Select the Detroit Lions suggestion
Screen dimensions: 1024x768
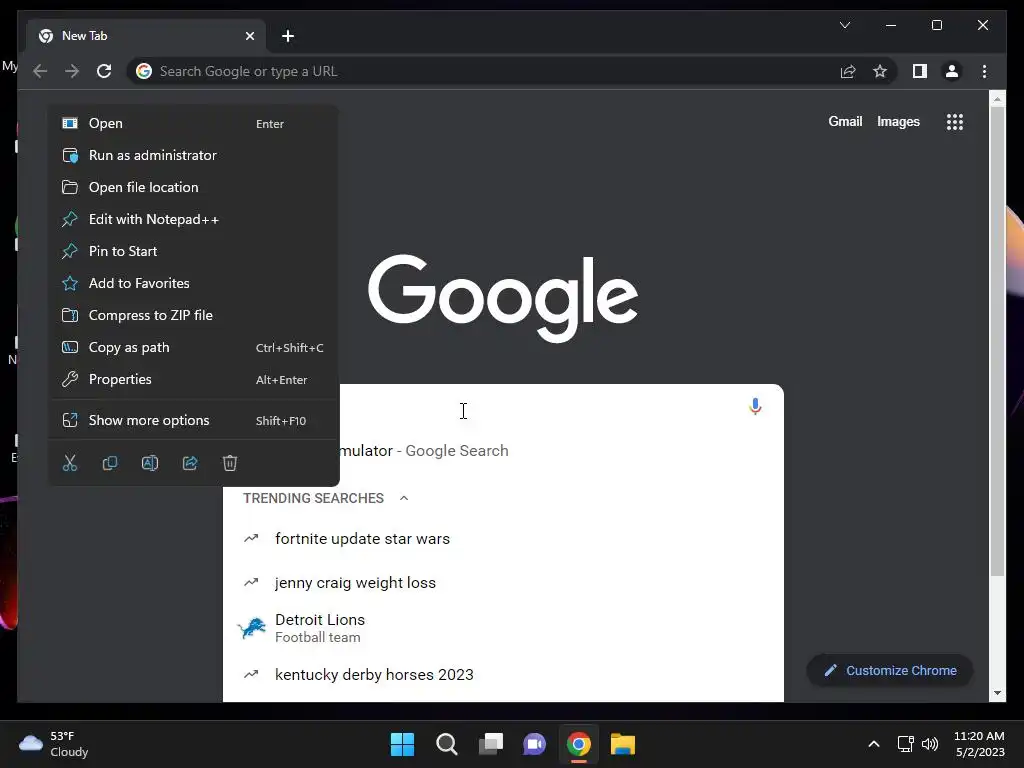click(x=503, y=628)
